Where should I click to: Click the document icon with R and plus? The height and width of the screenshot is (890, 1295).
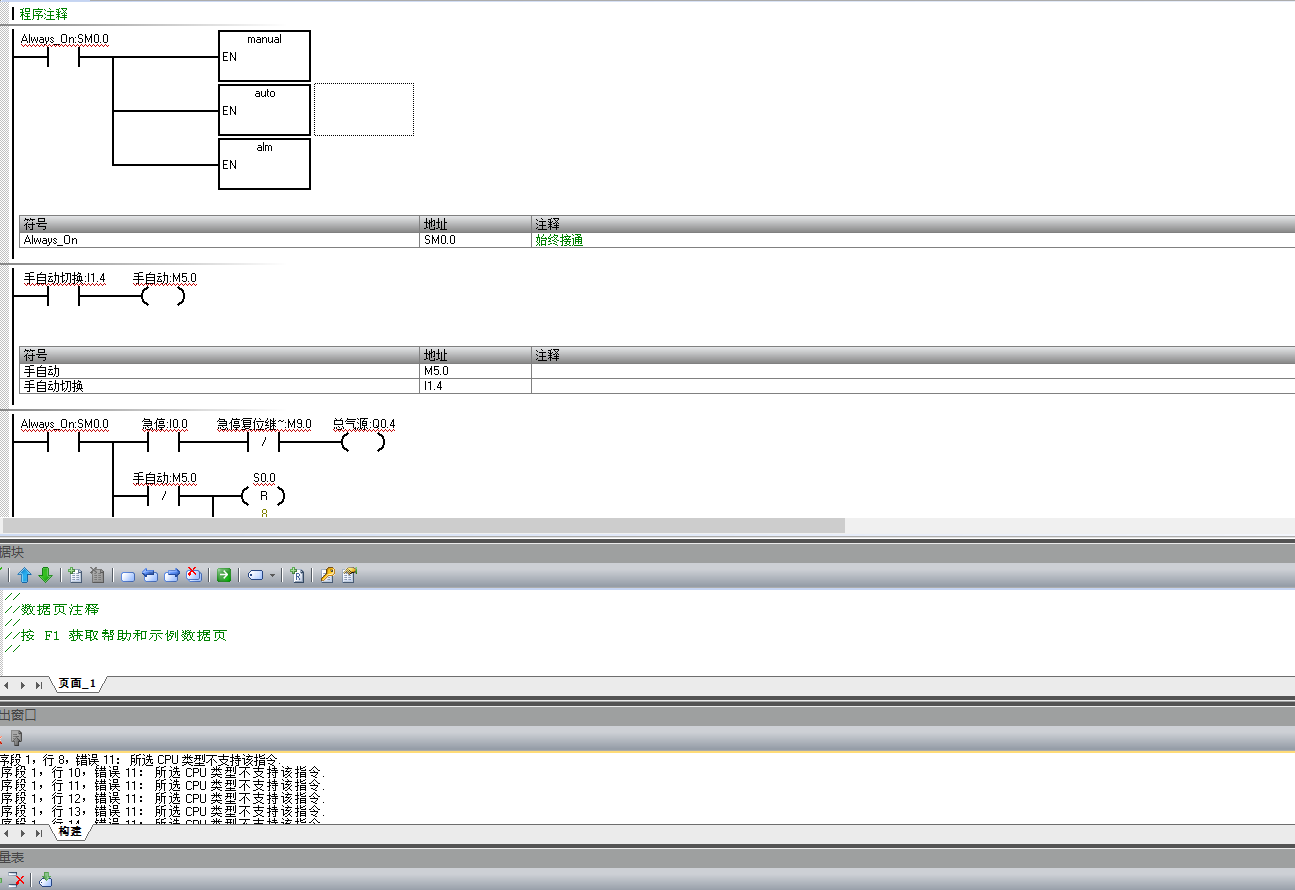coord(297,575)
